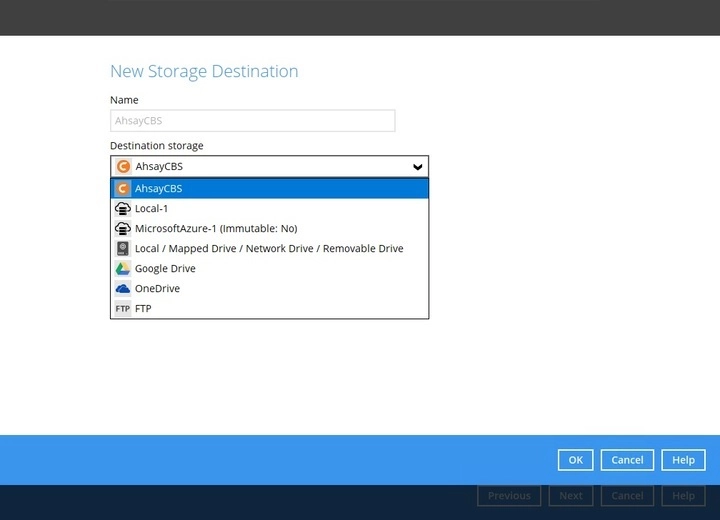Select AhsayCBS from the destination list

pyautogui.click(x=270, y=188)
